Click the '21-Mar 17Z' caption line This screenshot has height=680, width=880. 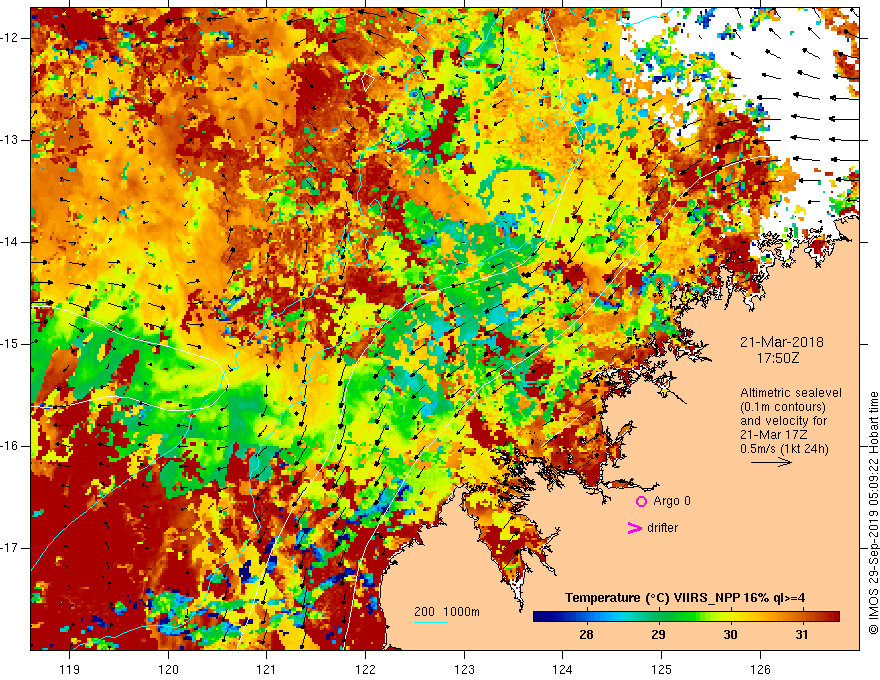[771, 435]
